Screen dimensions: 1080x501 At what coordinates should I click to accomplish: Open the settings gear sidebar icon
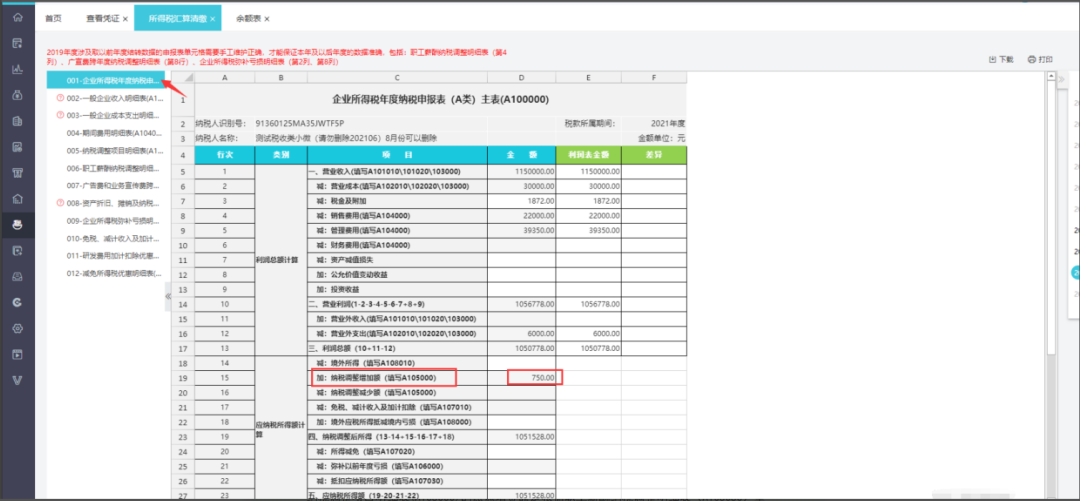click(x=17, y=328)
